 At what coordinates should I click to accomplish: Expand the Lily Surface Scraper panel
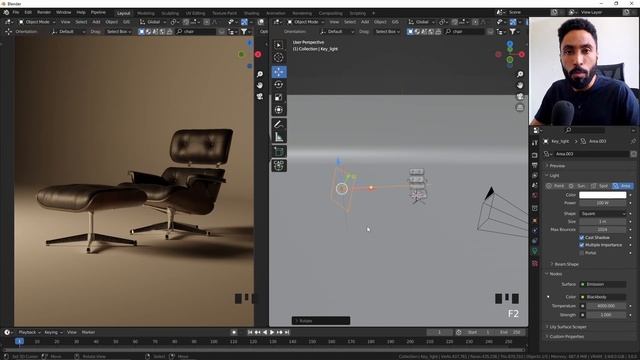click(x=568, y=327)
